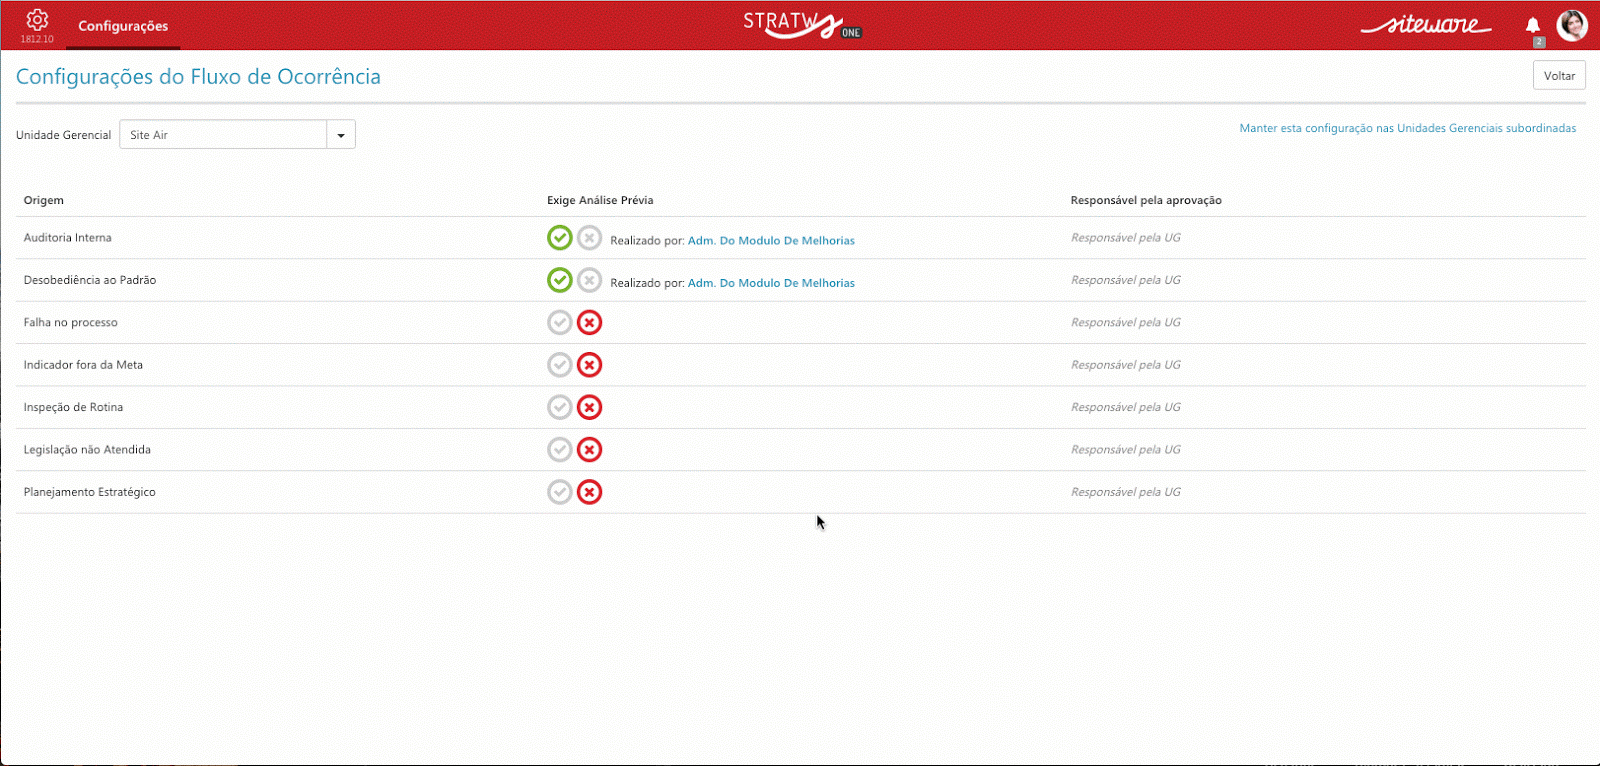The image size is (1600, 766).
Task: Click Responsável pela UG for Planejamento Estratégico
Action: point(1126,492)
